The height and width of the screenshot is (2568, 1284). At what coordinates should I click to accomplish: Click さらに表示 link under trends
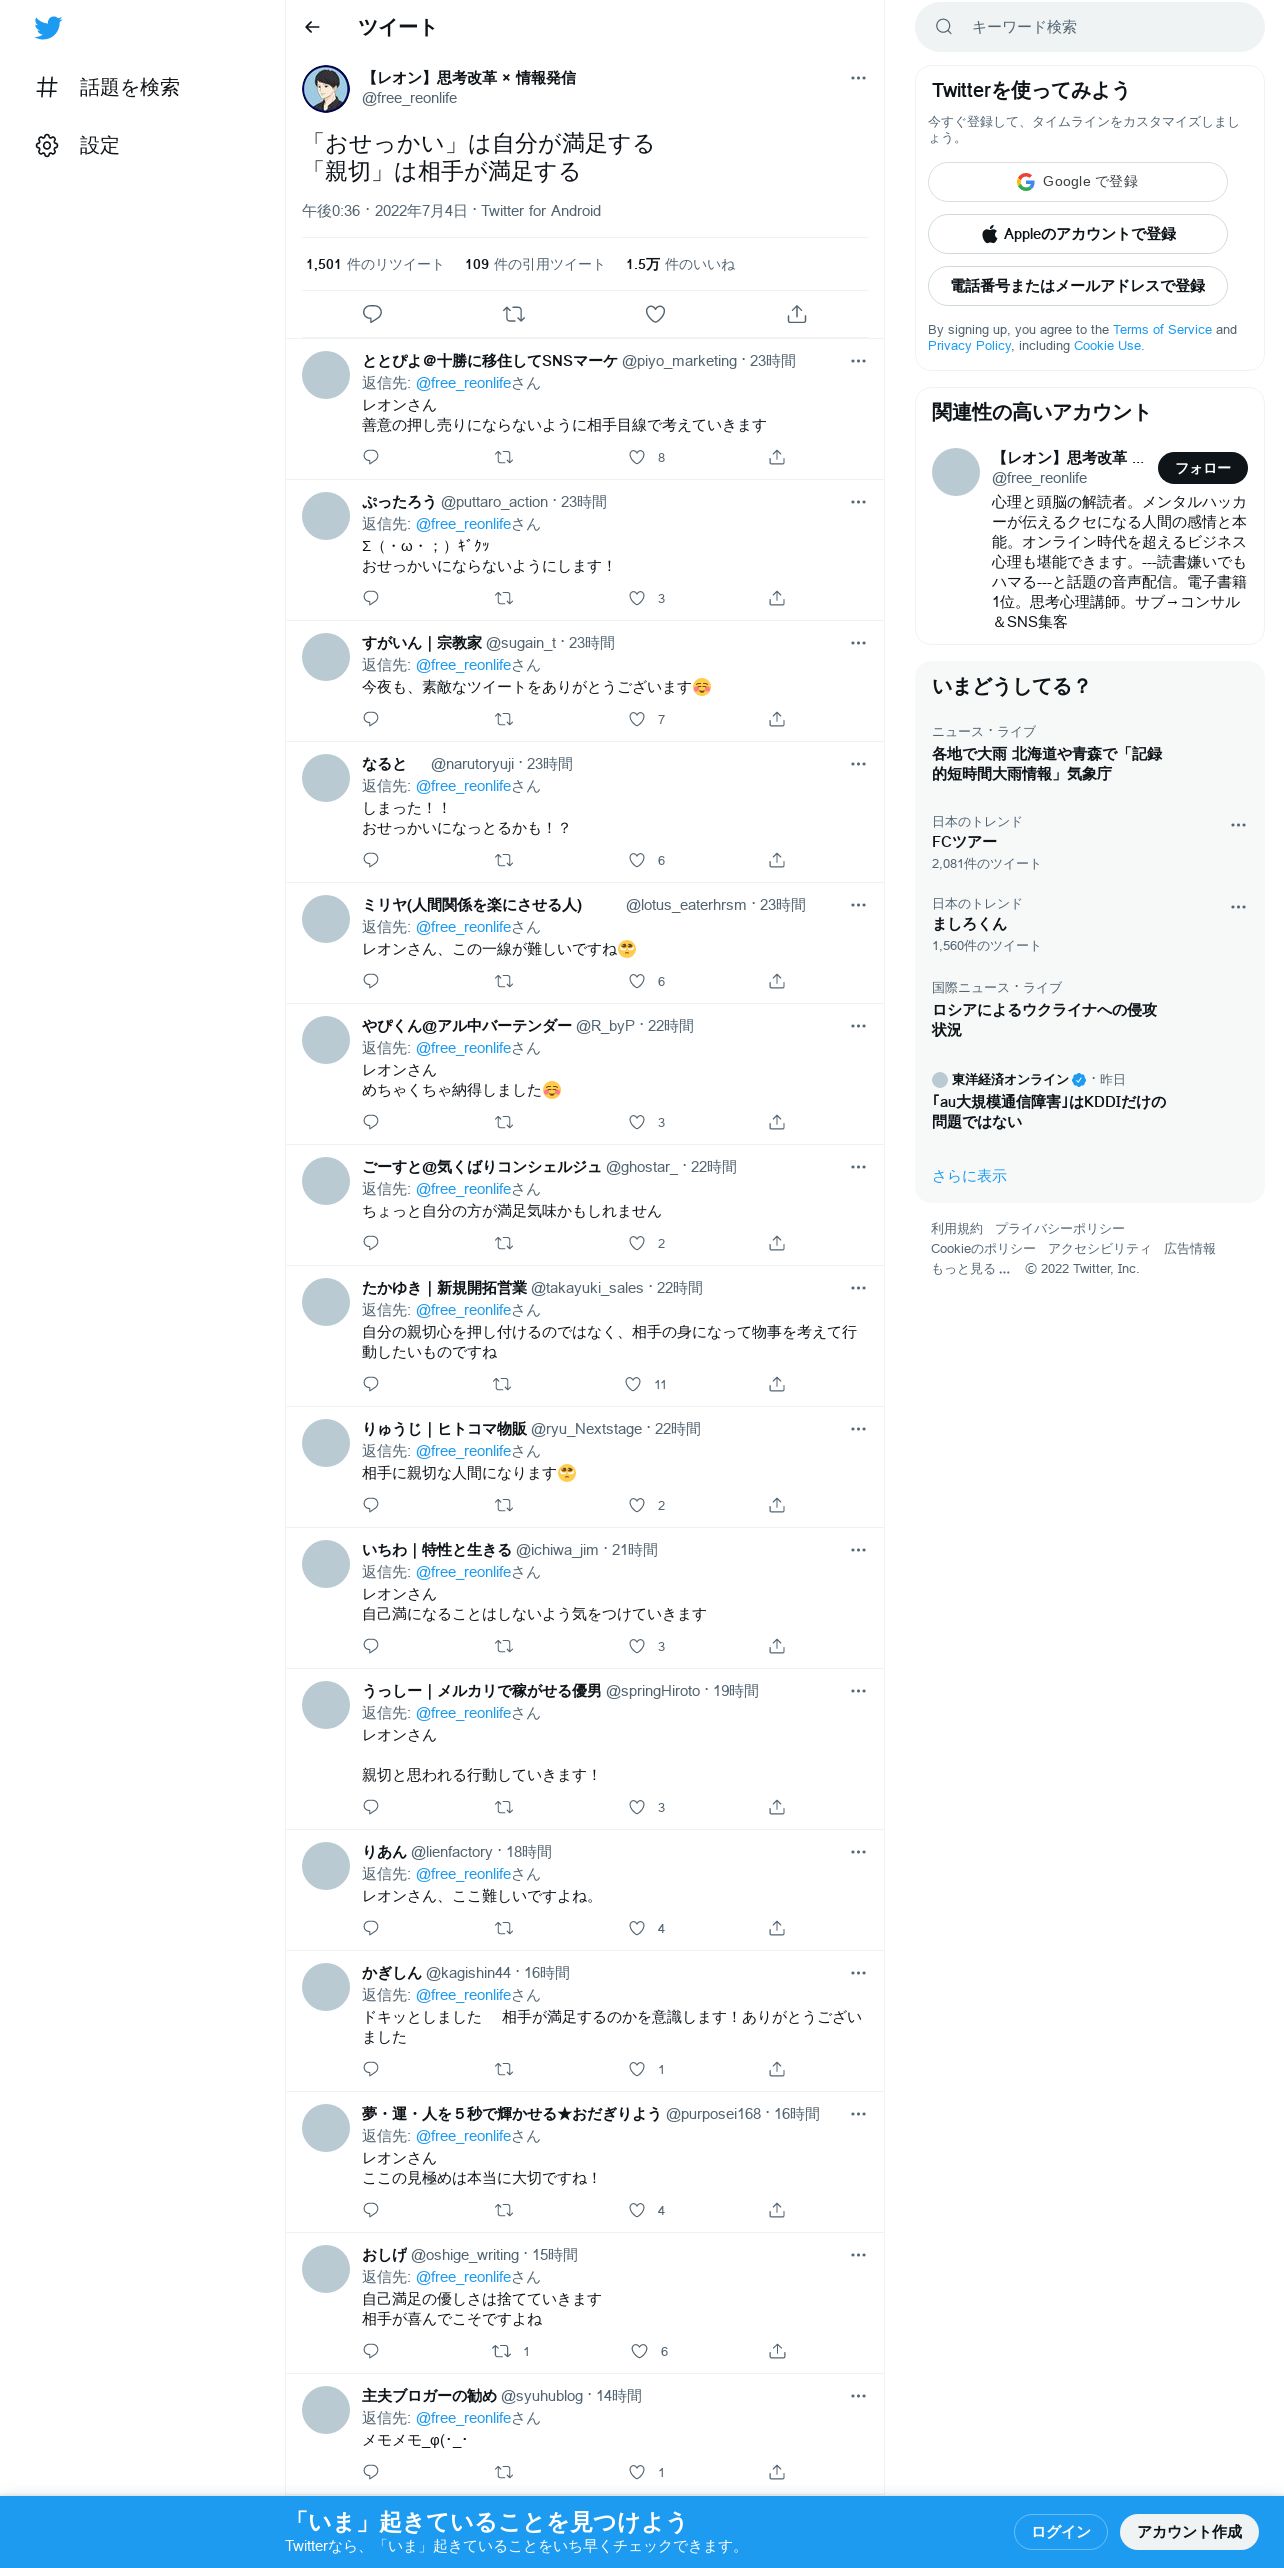pos(969,1176)
